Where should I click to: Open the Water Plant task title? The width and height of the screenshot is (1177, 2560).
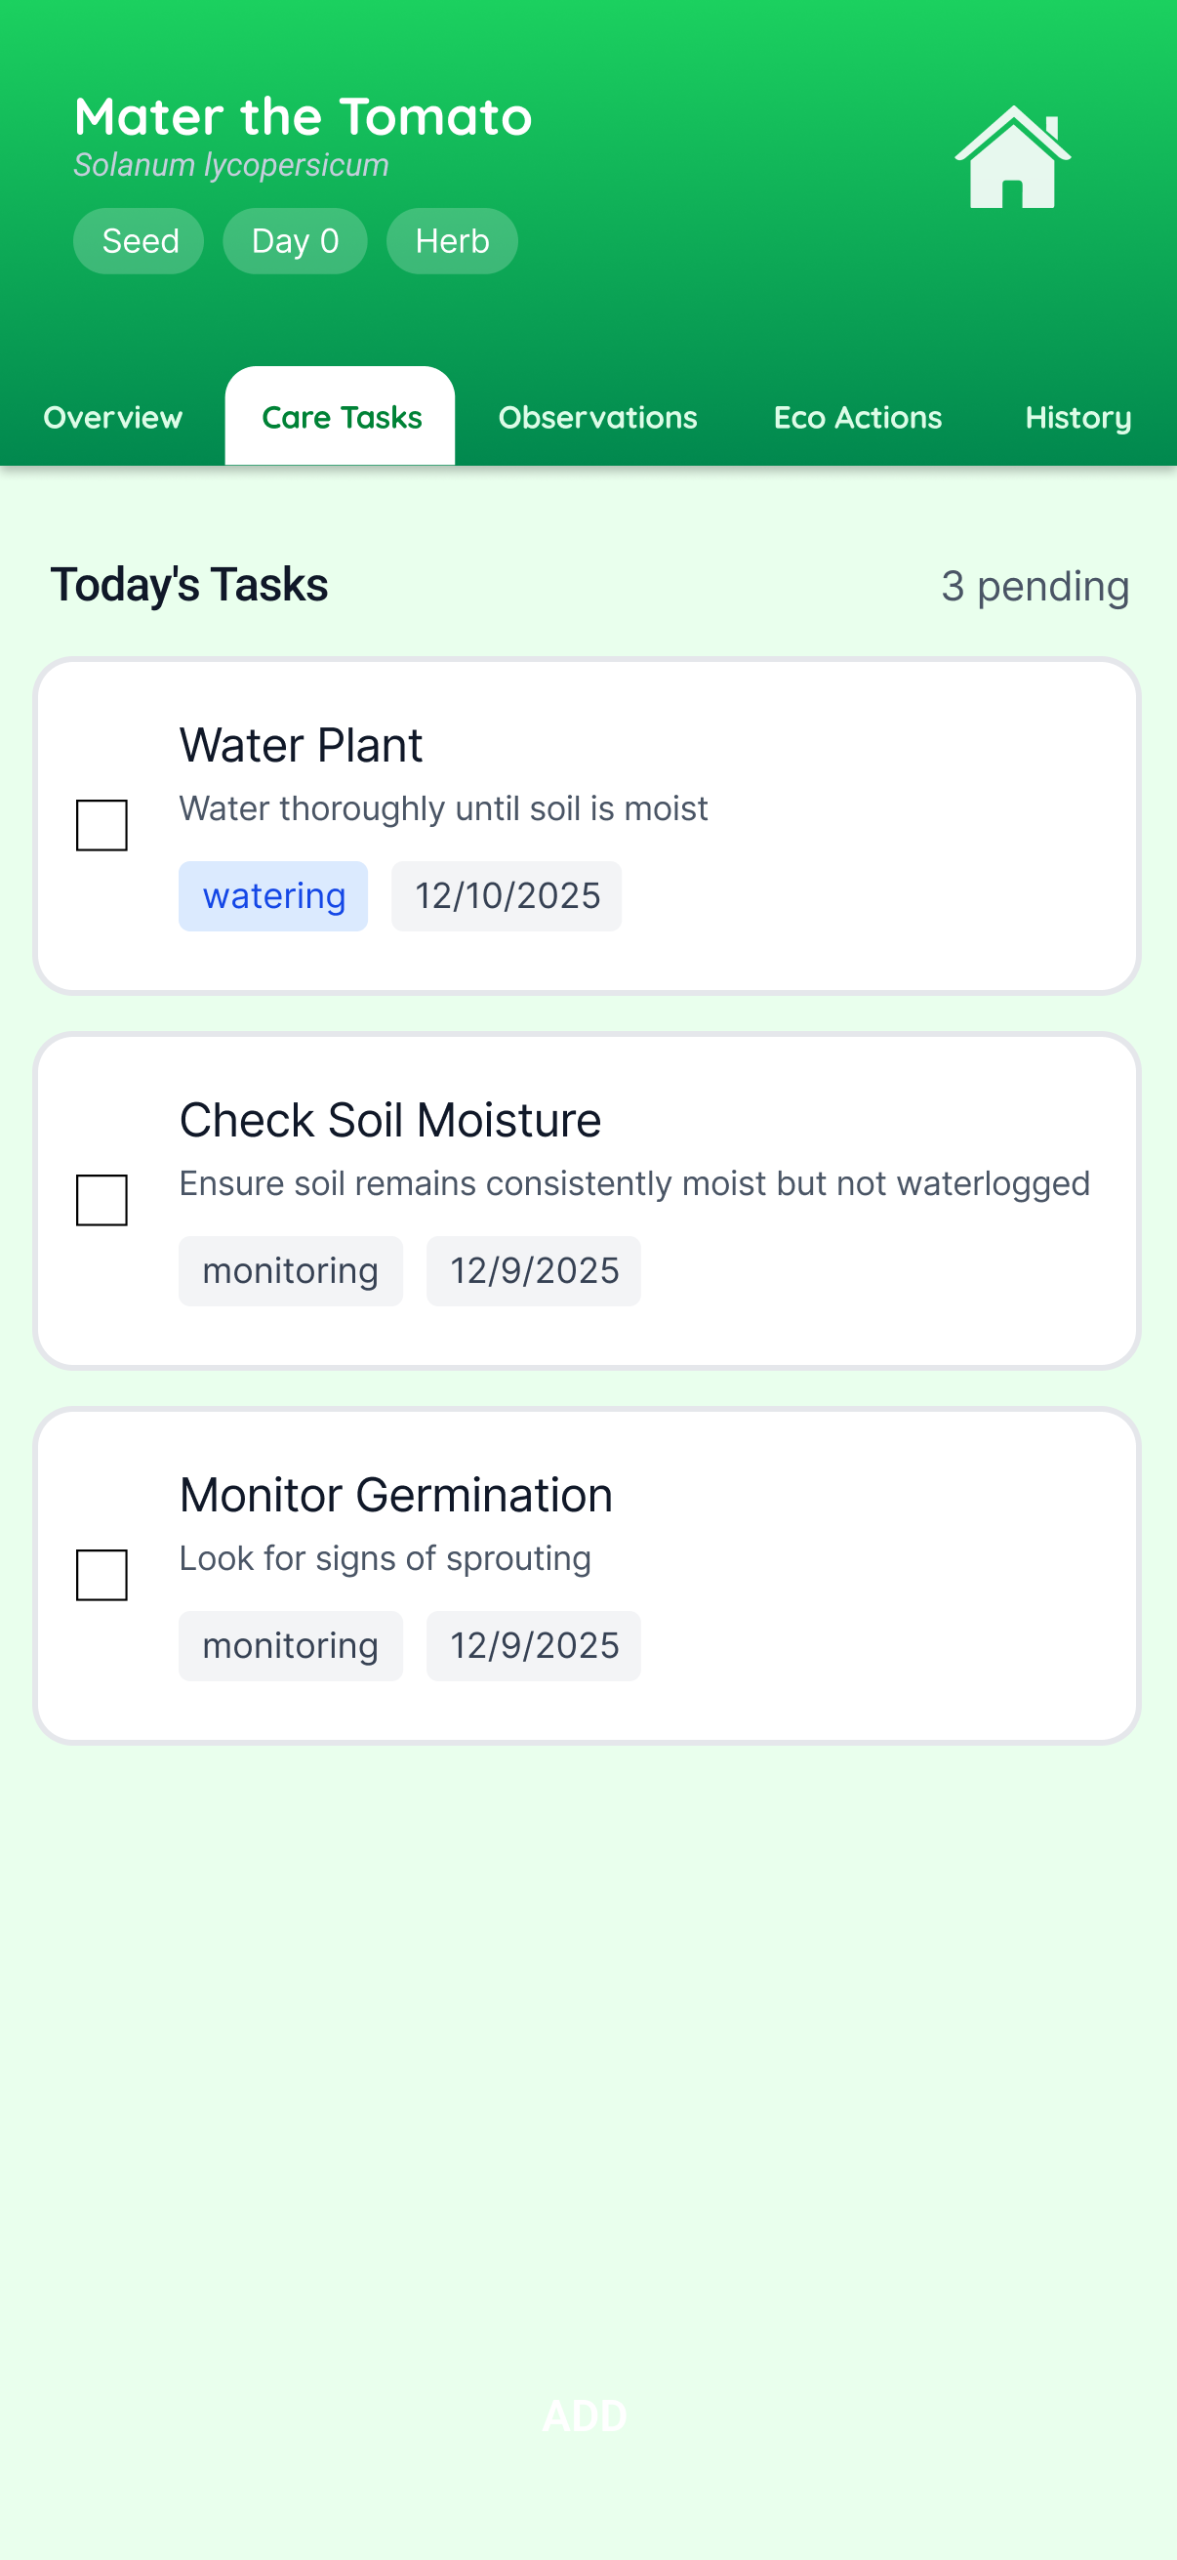(301, 745)
